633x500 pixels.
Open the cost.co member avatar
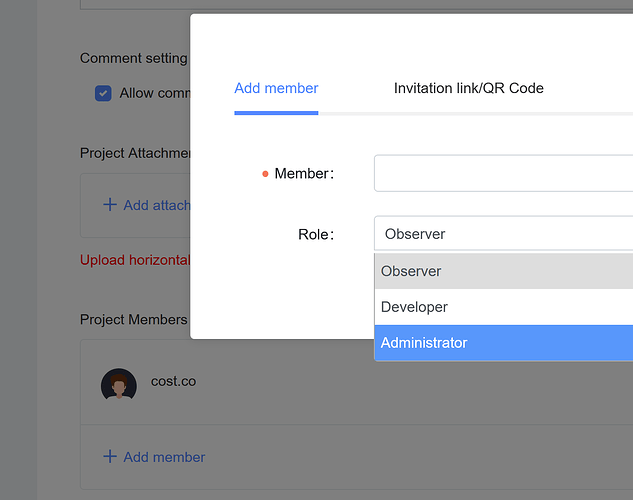tap(119, 384)
